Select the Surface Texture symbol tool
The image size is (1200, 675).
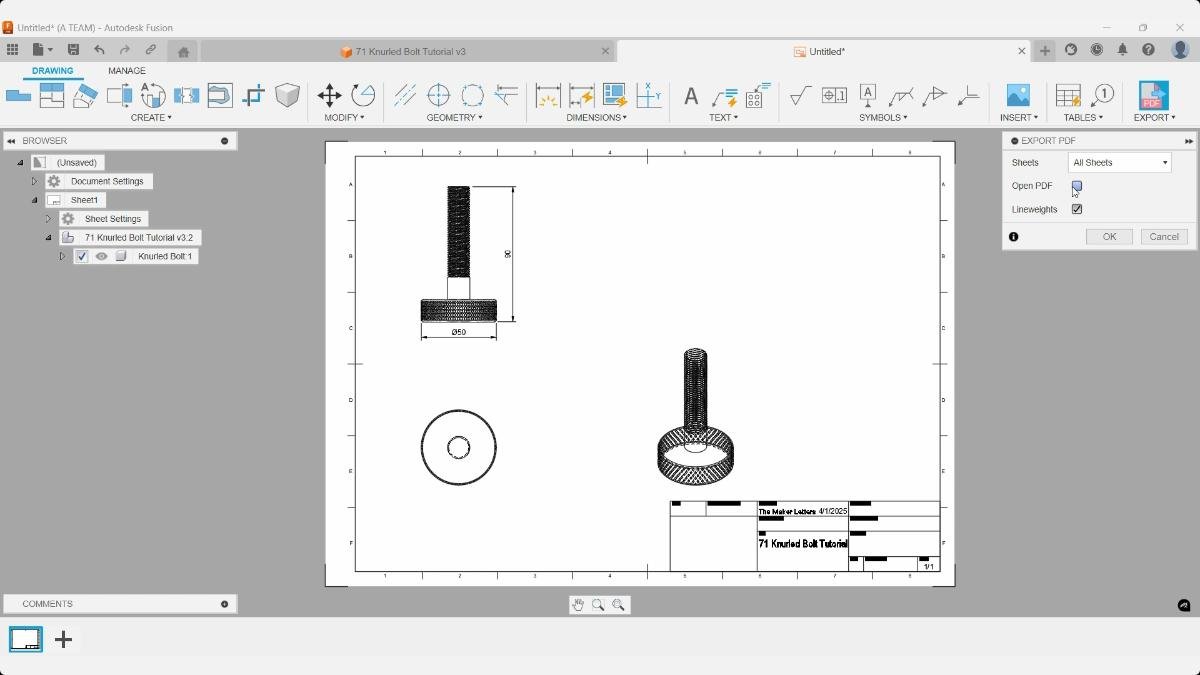click(x=800, y=96)
